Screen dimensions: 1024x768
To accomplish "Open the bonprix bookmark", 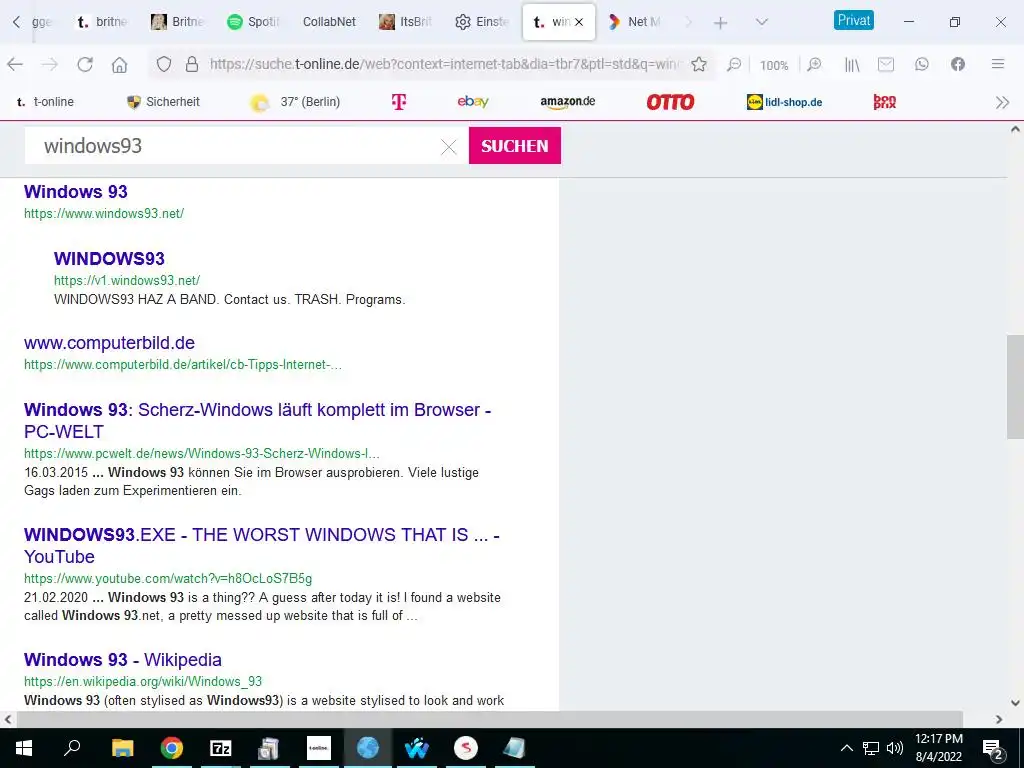I will pos(885,102).
